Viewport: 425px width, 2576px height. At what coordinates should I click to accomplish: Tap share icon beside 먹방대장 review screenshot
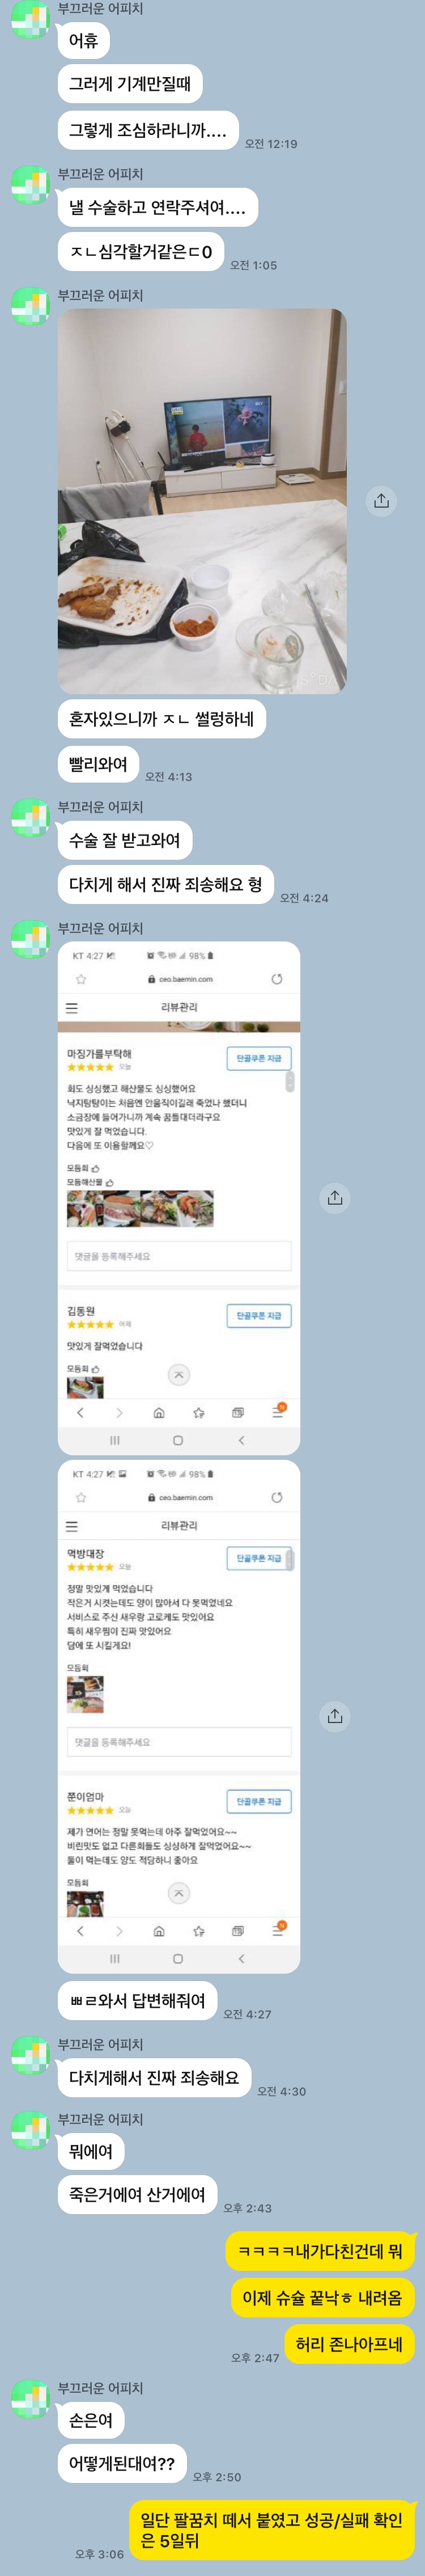335,1716
